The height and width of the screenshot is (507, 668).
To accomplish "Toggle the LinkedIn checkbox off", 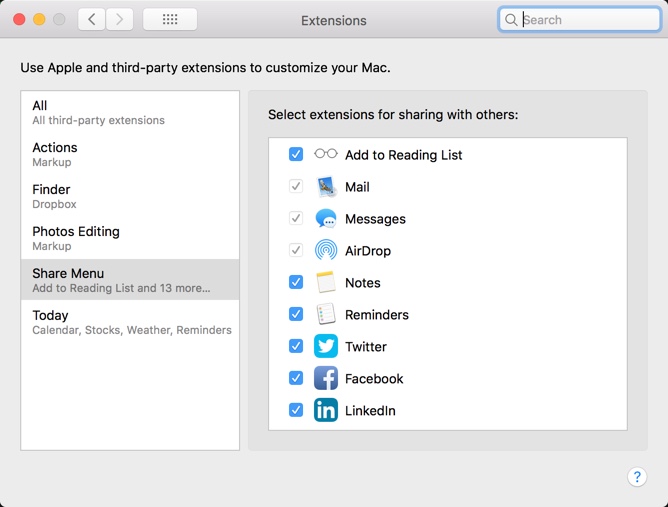I will pyautogui.click(x=296, y=409).
